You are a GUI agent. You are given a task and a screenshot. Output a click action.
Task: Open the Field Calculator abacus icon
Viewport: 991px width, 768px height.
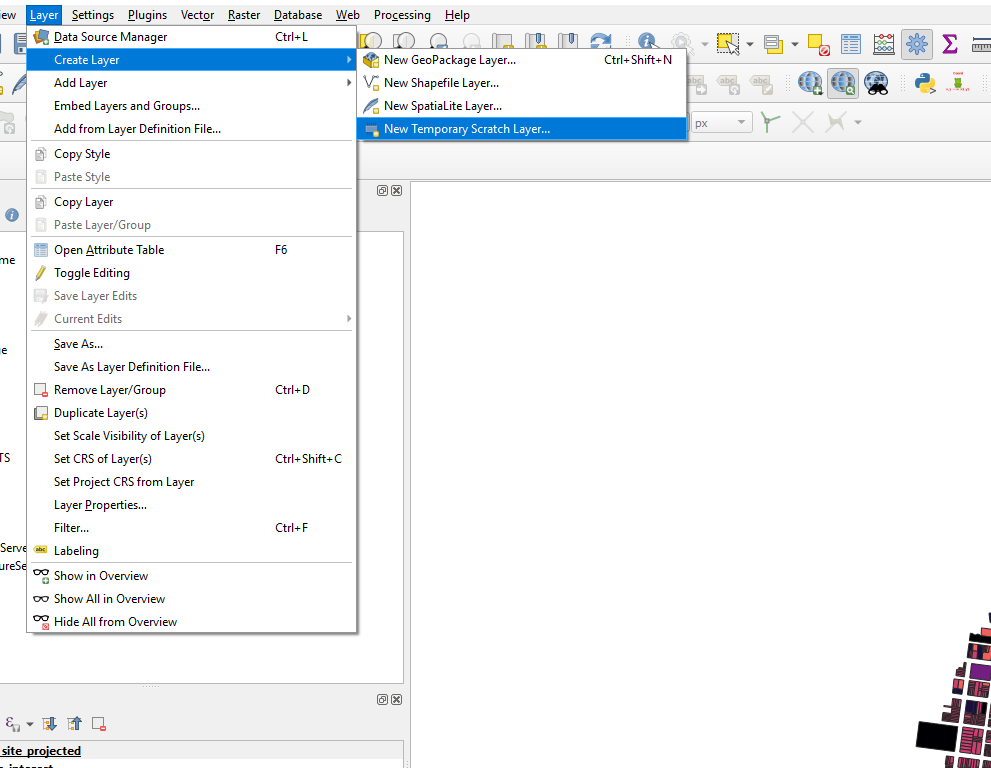884,44
